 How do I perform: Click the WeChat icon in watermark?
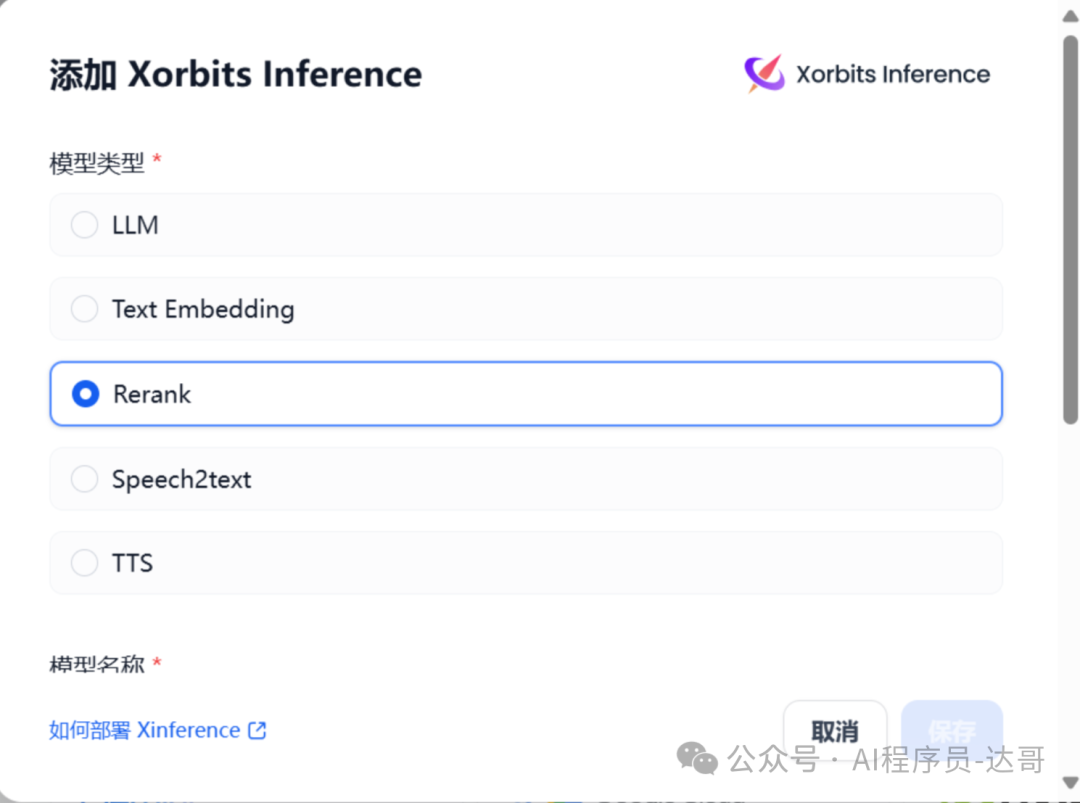(697, 759)
